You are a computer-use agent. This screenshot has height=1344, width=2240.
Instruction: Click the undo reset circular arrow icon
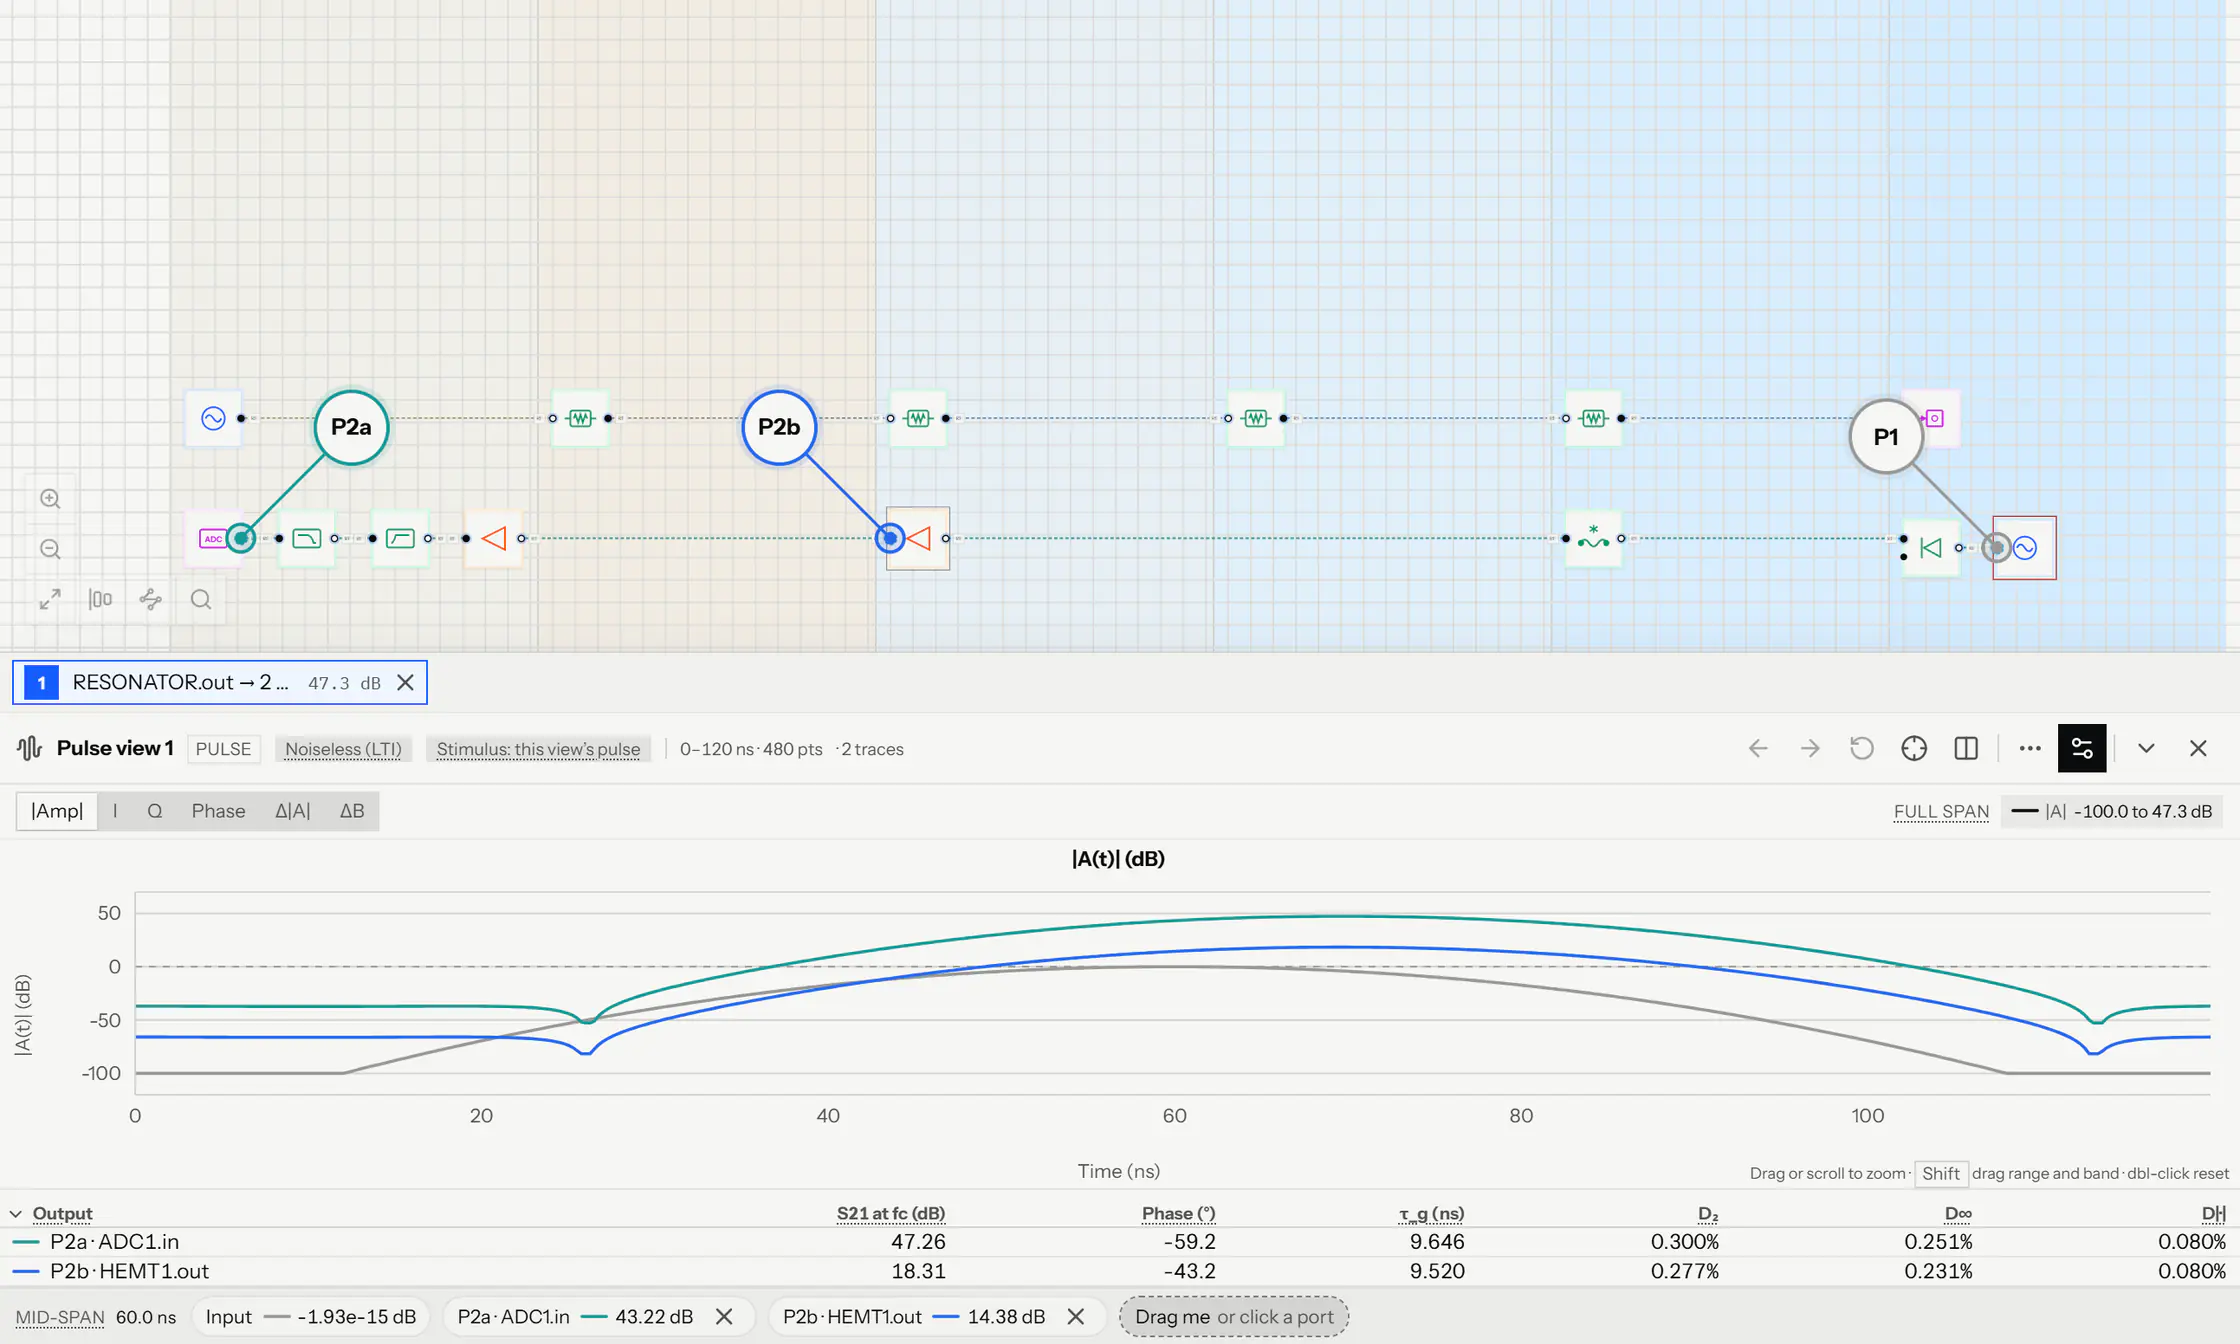pyautogui.click(x=1862, y=748)
